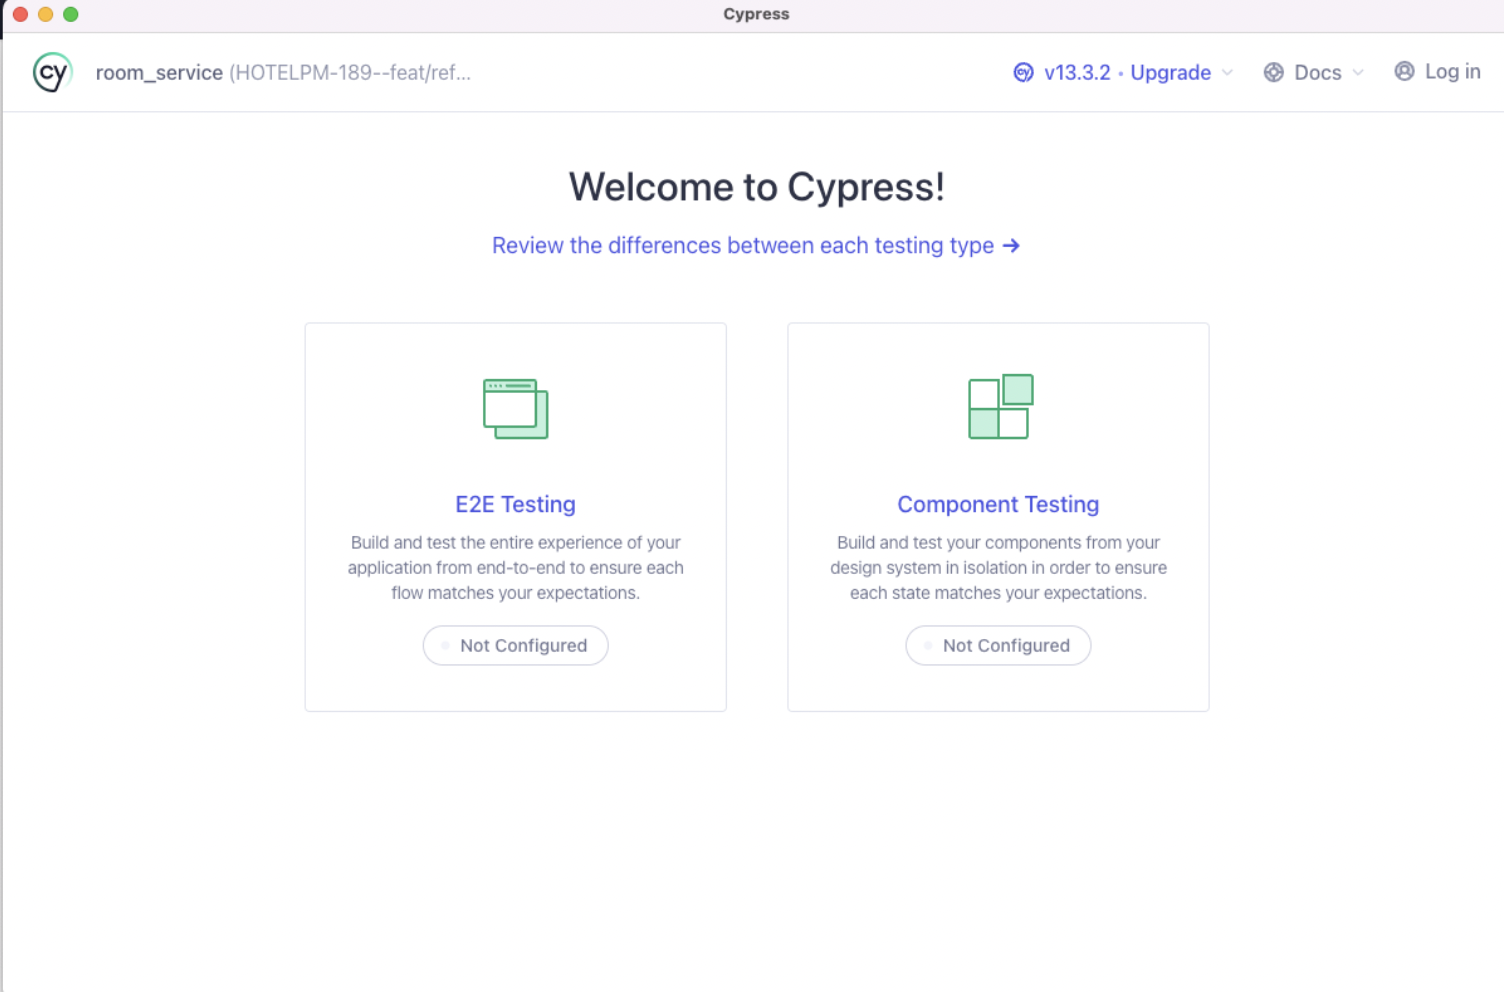Click the Cypress logo icon
The image size is (1504, 992).
pos(52,72)
